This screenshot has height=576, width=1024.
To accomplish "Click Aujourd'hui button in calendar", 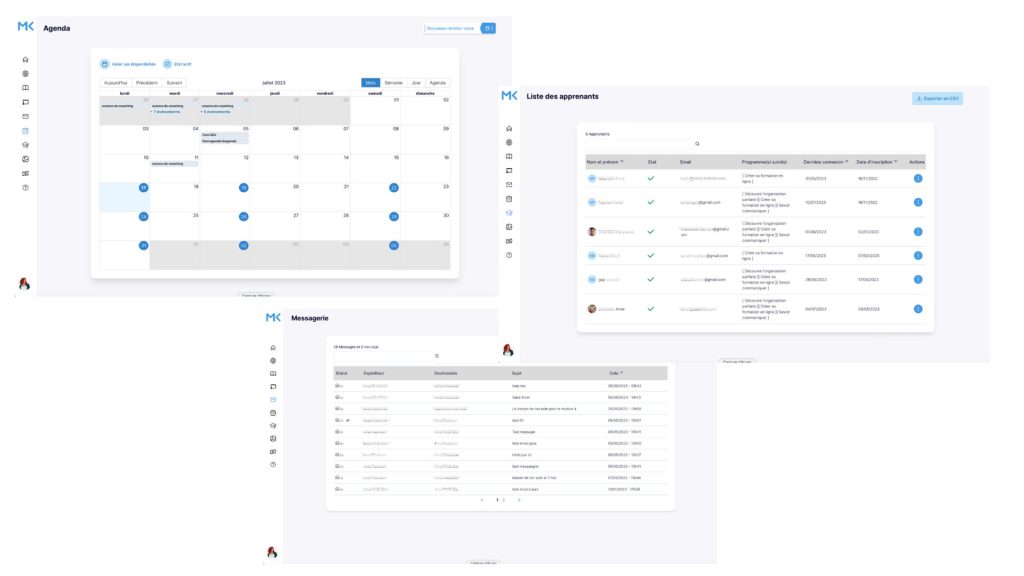I will [116, 83].
